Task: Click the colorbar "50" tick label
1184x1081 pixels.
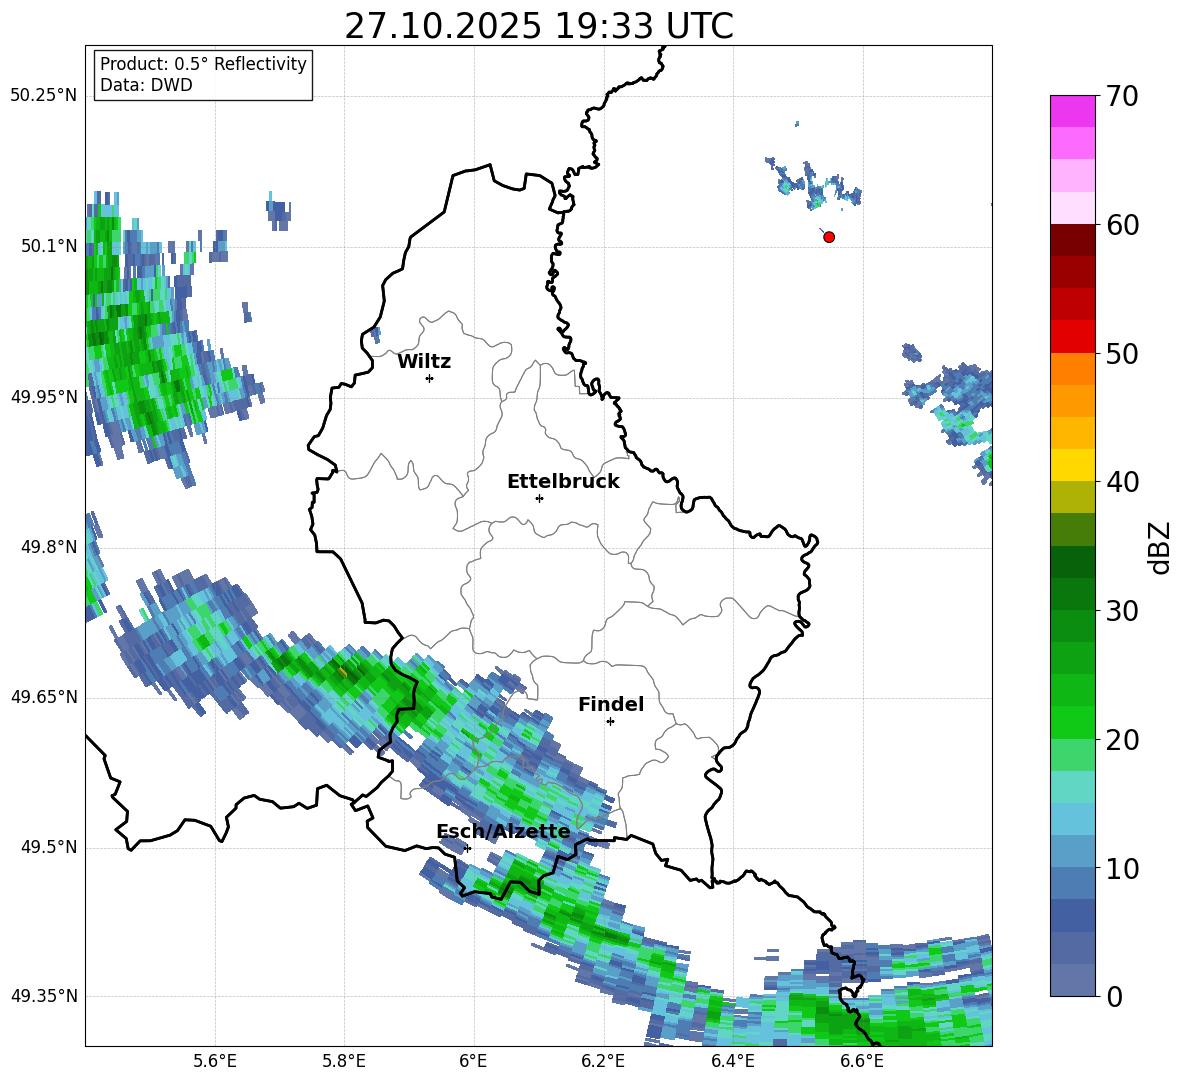Action: click(x=1122, y=354)
